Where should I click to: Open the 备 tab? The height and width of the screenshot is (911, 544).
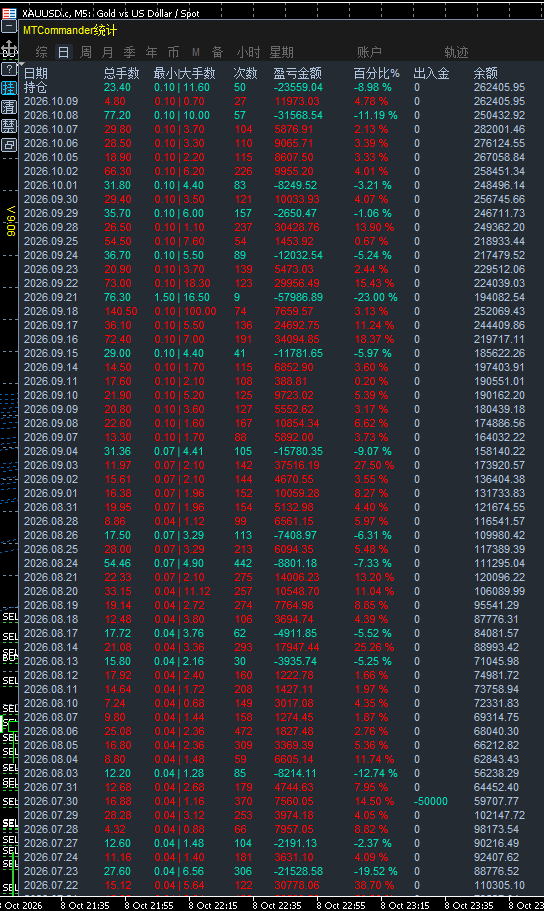[217, 52]
